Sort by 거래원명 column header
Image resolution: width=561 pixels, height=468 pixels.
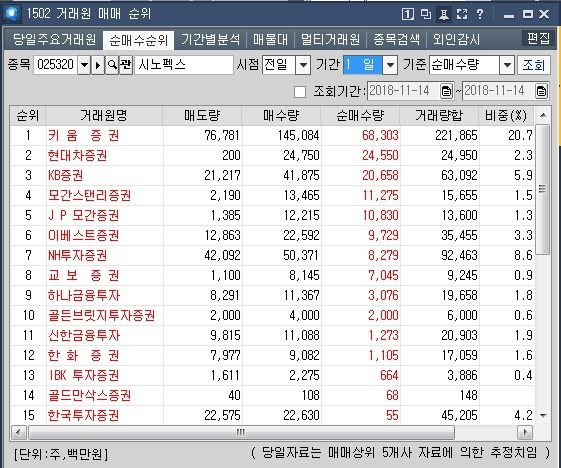tap(104, 116)
